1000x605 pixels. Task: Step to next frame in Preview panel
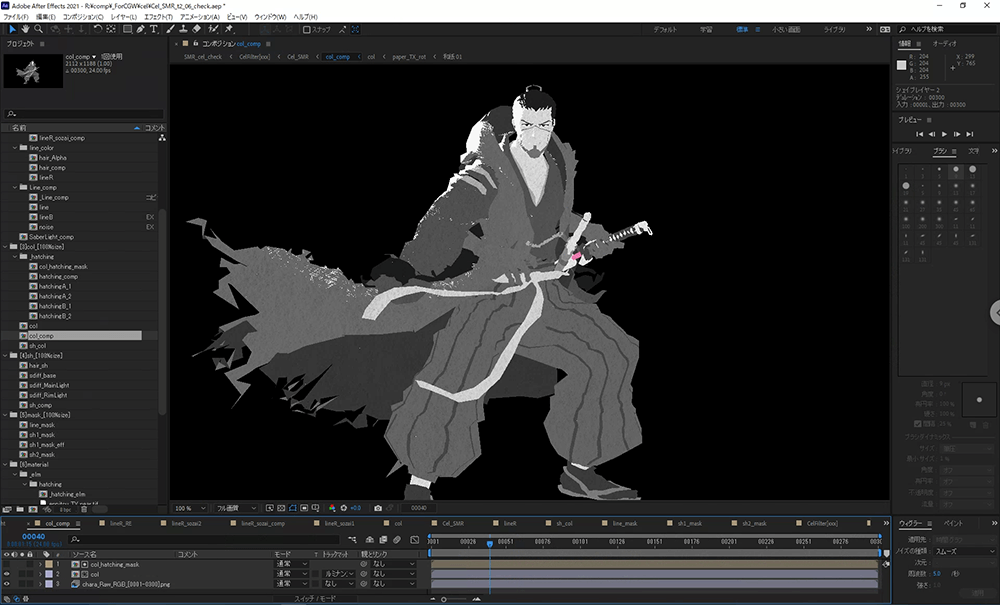(x=957, y=134)
